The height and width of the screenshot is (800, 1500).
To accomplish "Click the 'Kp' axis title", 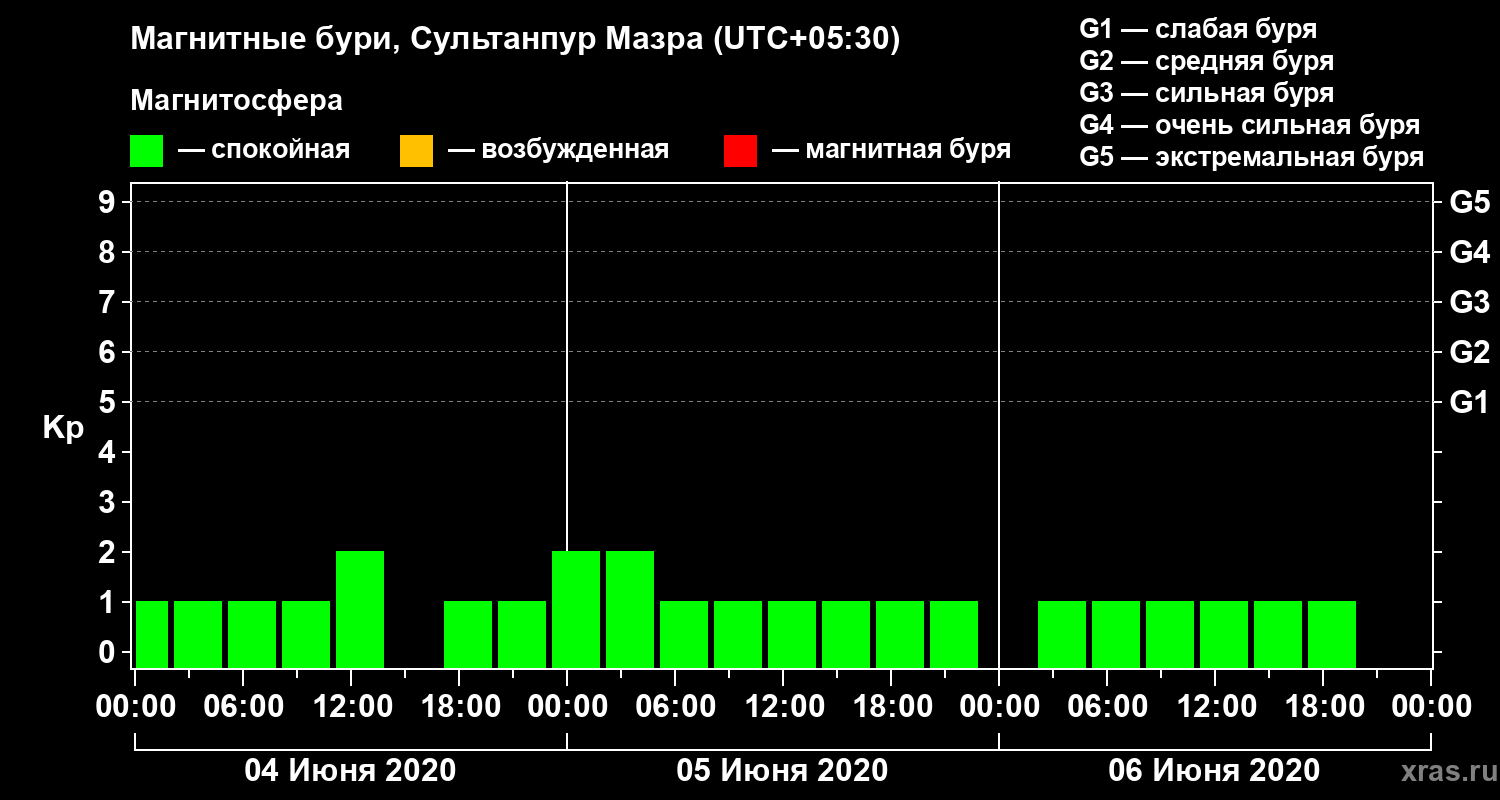I will click(63, 427).
